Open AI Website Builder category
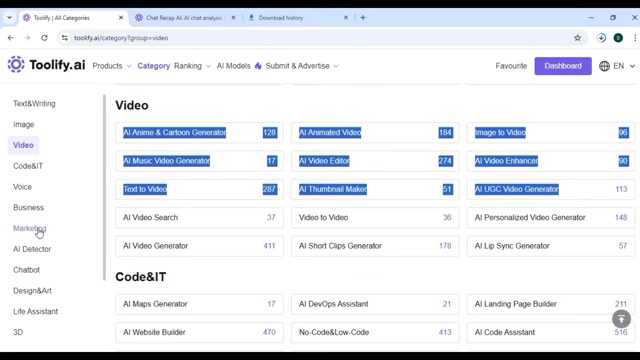Viewport: 640px width, 360px height. 199,332
